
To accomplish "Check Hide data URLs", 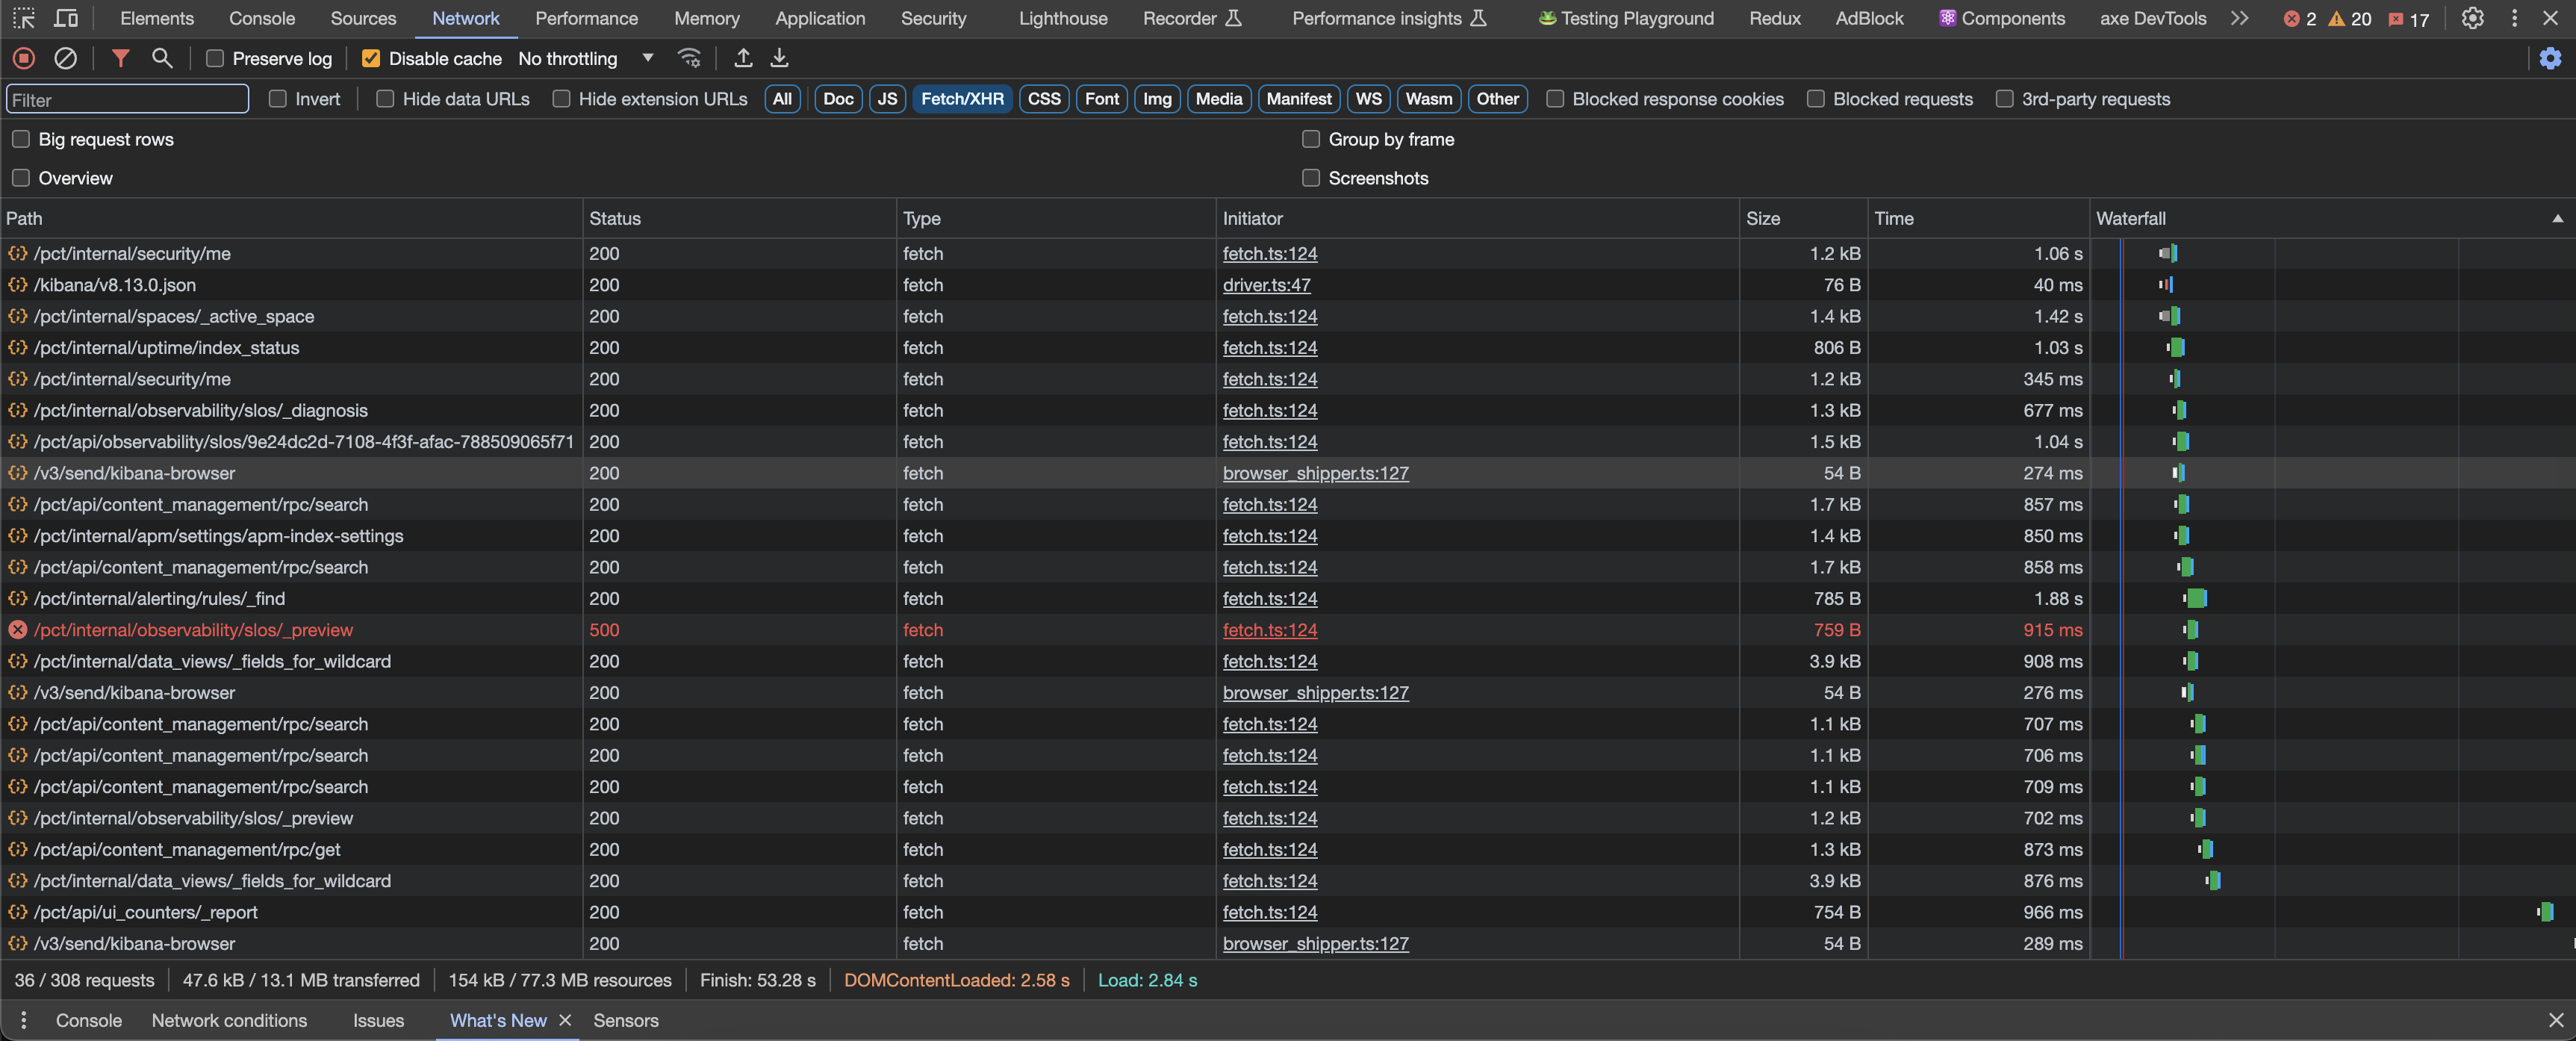I will coord(385,98).
